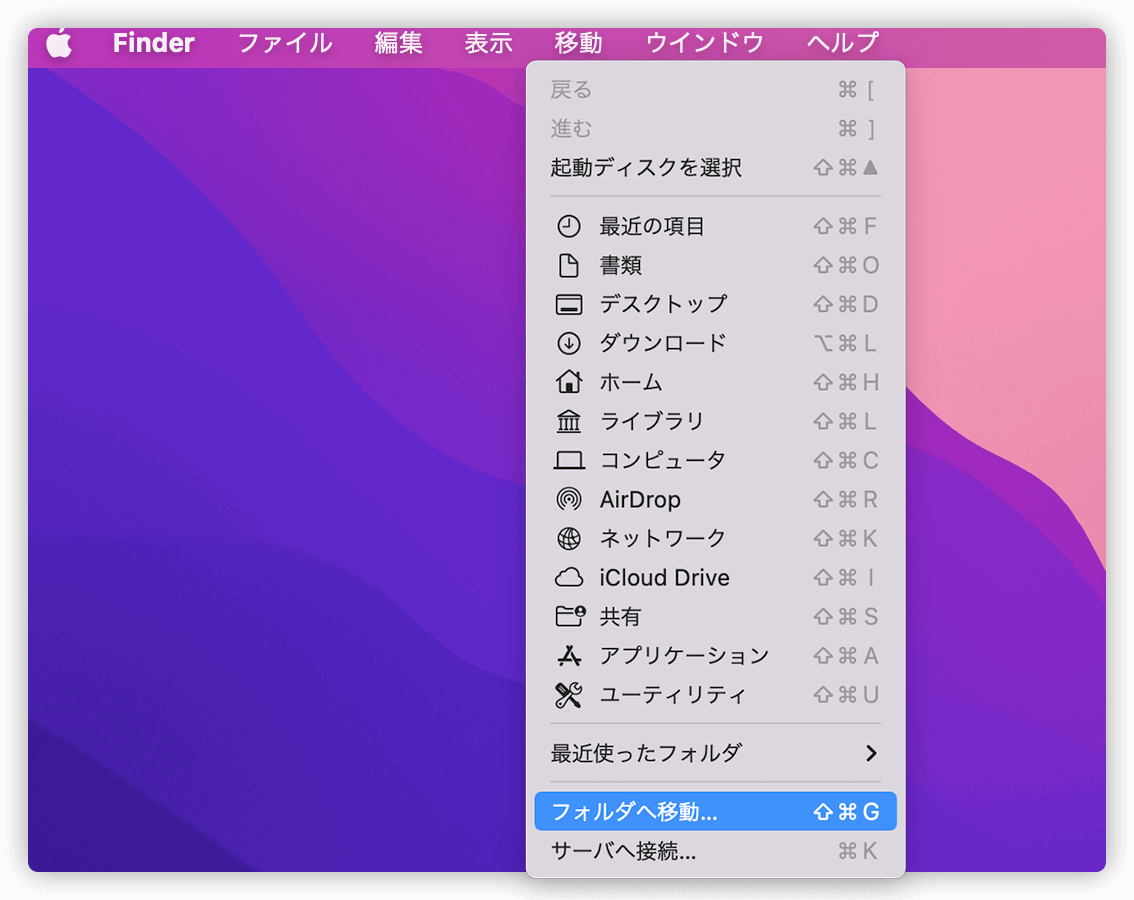Select コンピュータ text in the menu
1134x900 pixels.
(x=662, y=460)
